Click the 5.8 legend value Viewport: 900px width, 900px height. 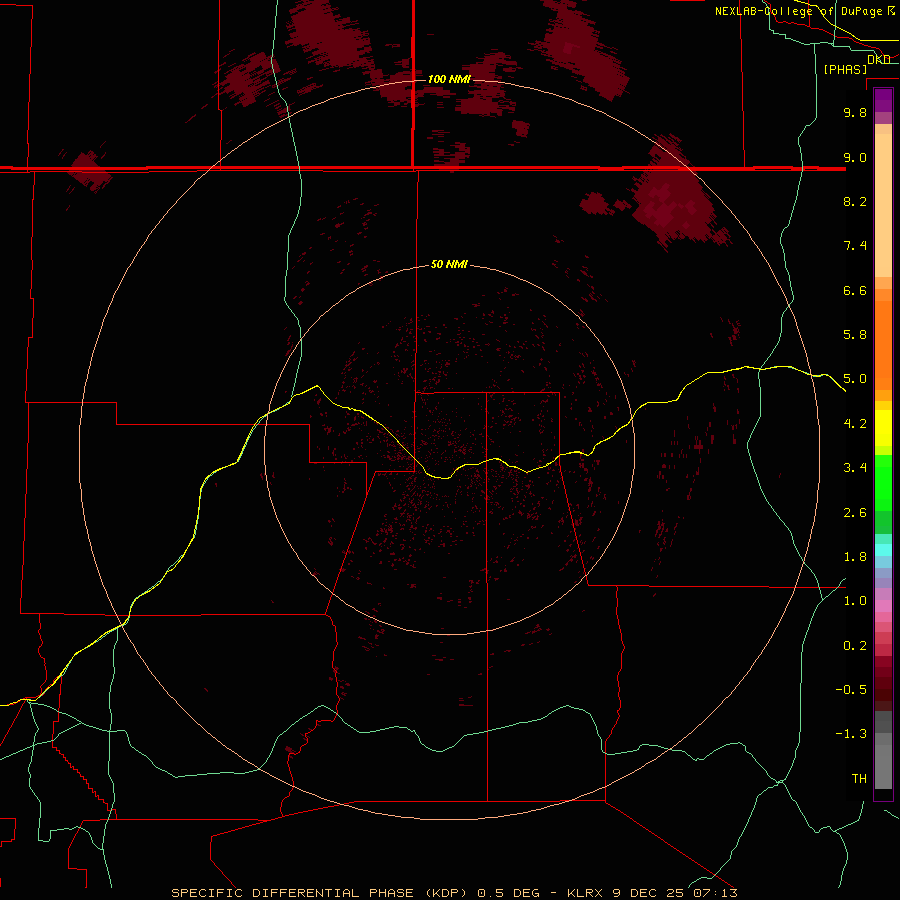tap(855, 335)
